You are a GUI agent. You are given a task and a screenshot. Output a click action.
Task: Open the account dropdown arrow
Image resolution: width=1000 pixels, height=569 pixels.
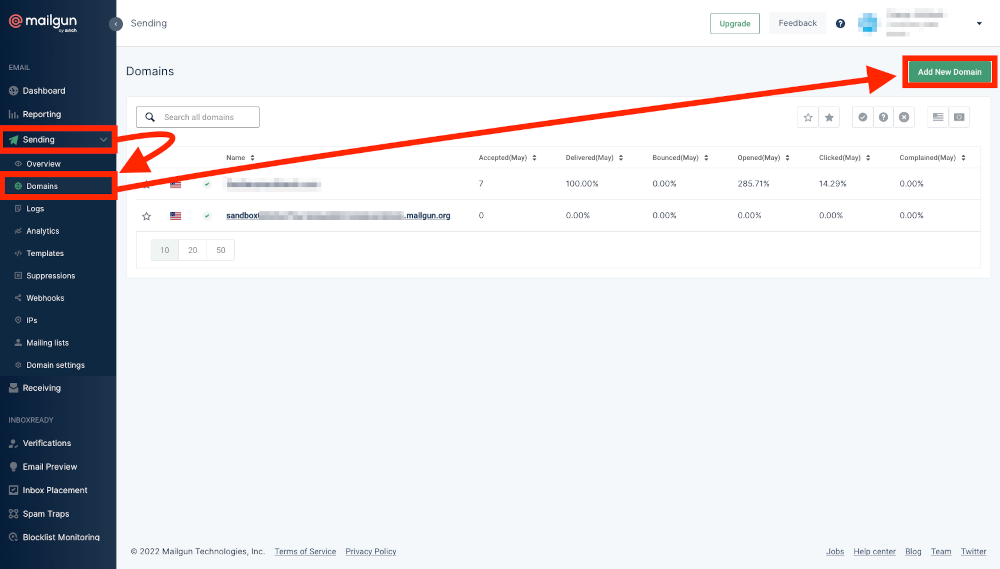point(979,24)
